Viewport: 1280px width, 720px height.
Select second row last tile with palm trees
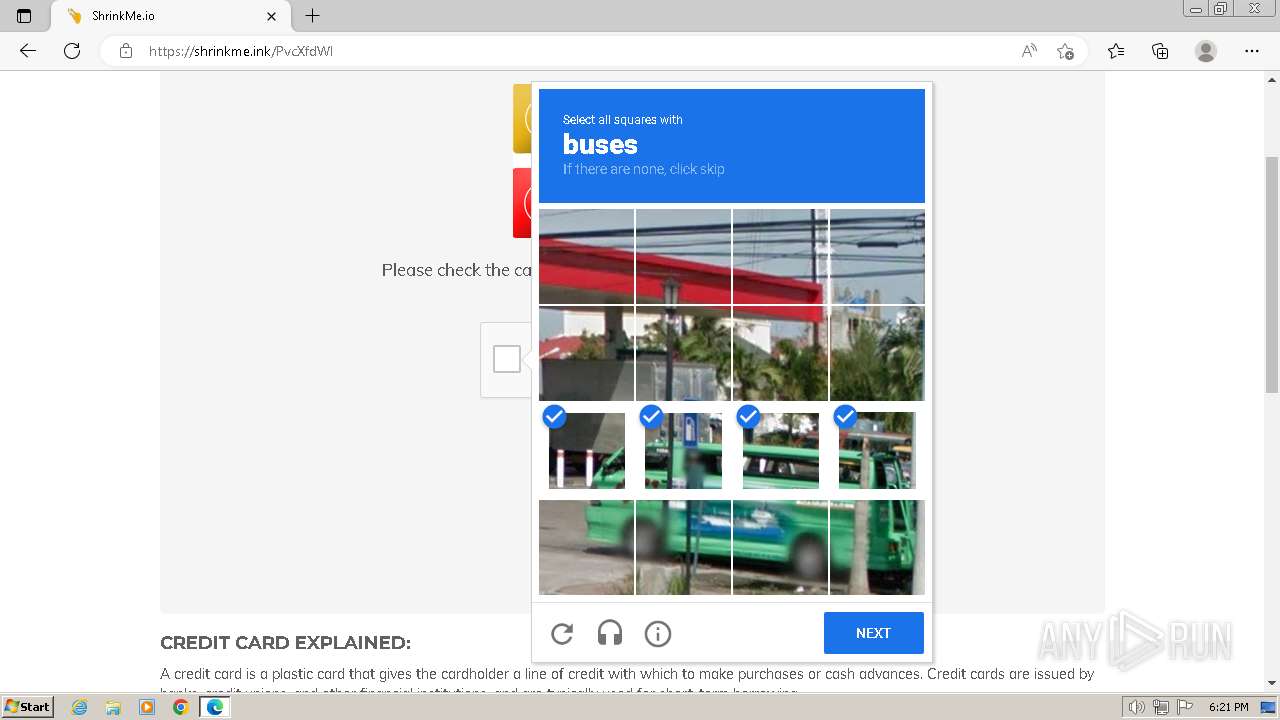click(x=877, y=353)
